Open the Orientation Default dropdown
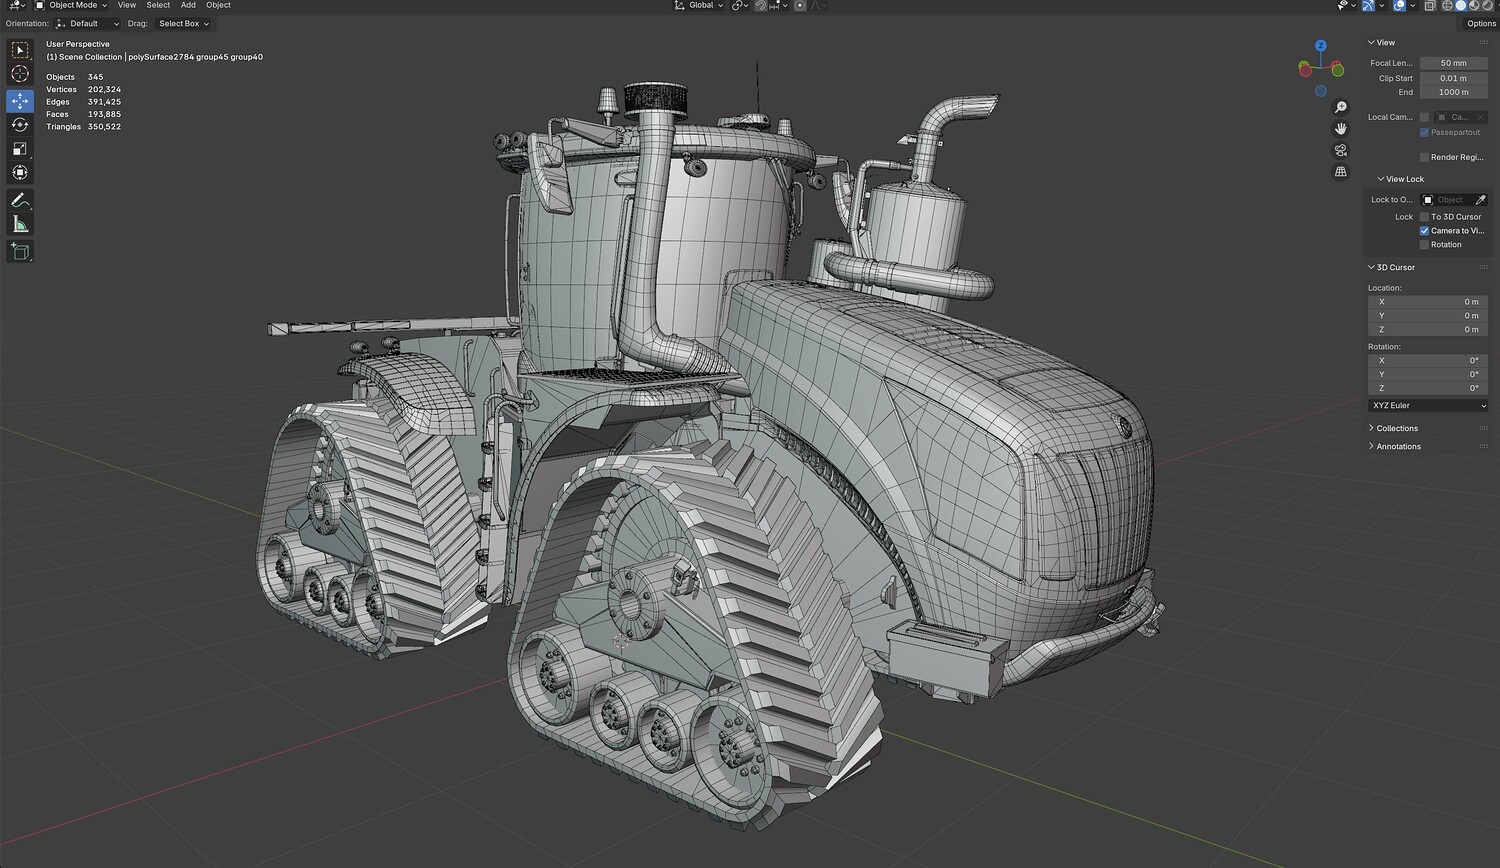The width and height of the screenshot is (1500, 868). [x=87, y=24]
